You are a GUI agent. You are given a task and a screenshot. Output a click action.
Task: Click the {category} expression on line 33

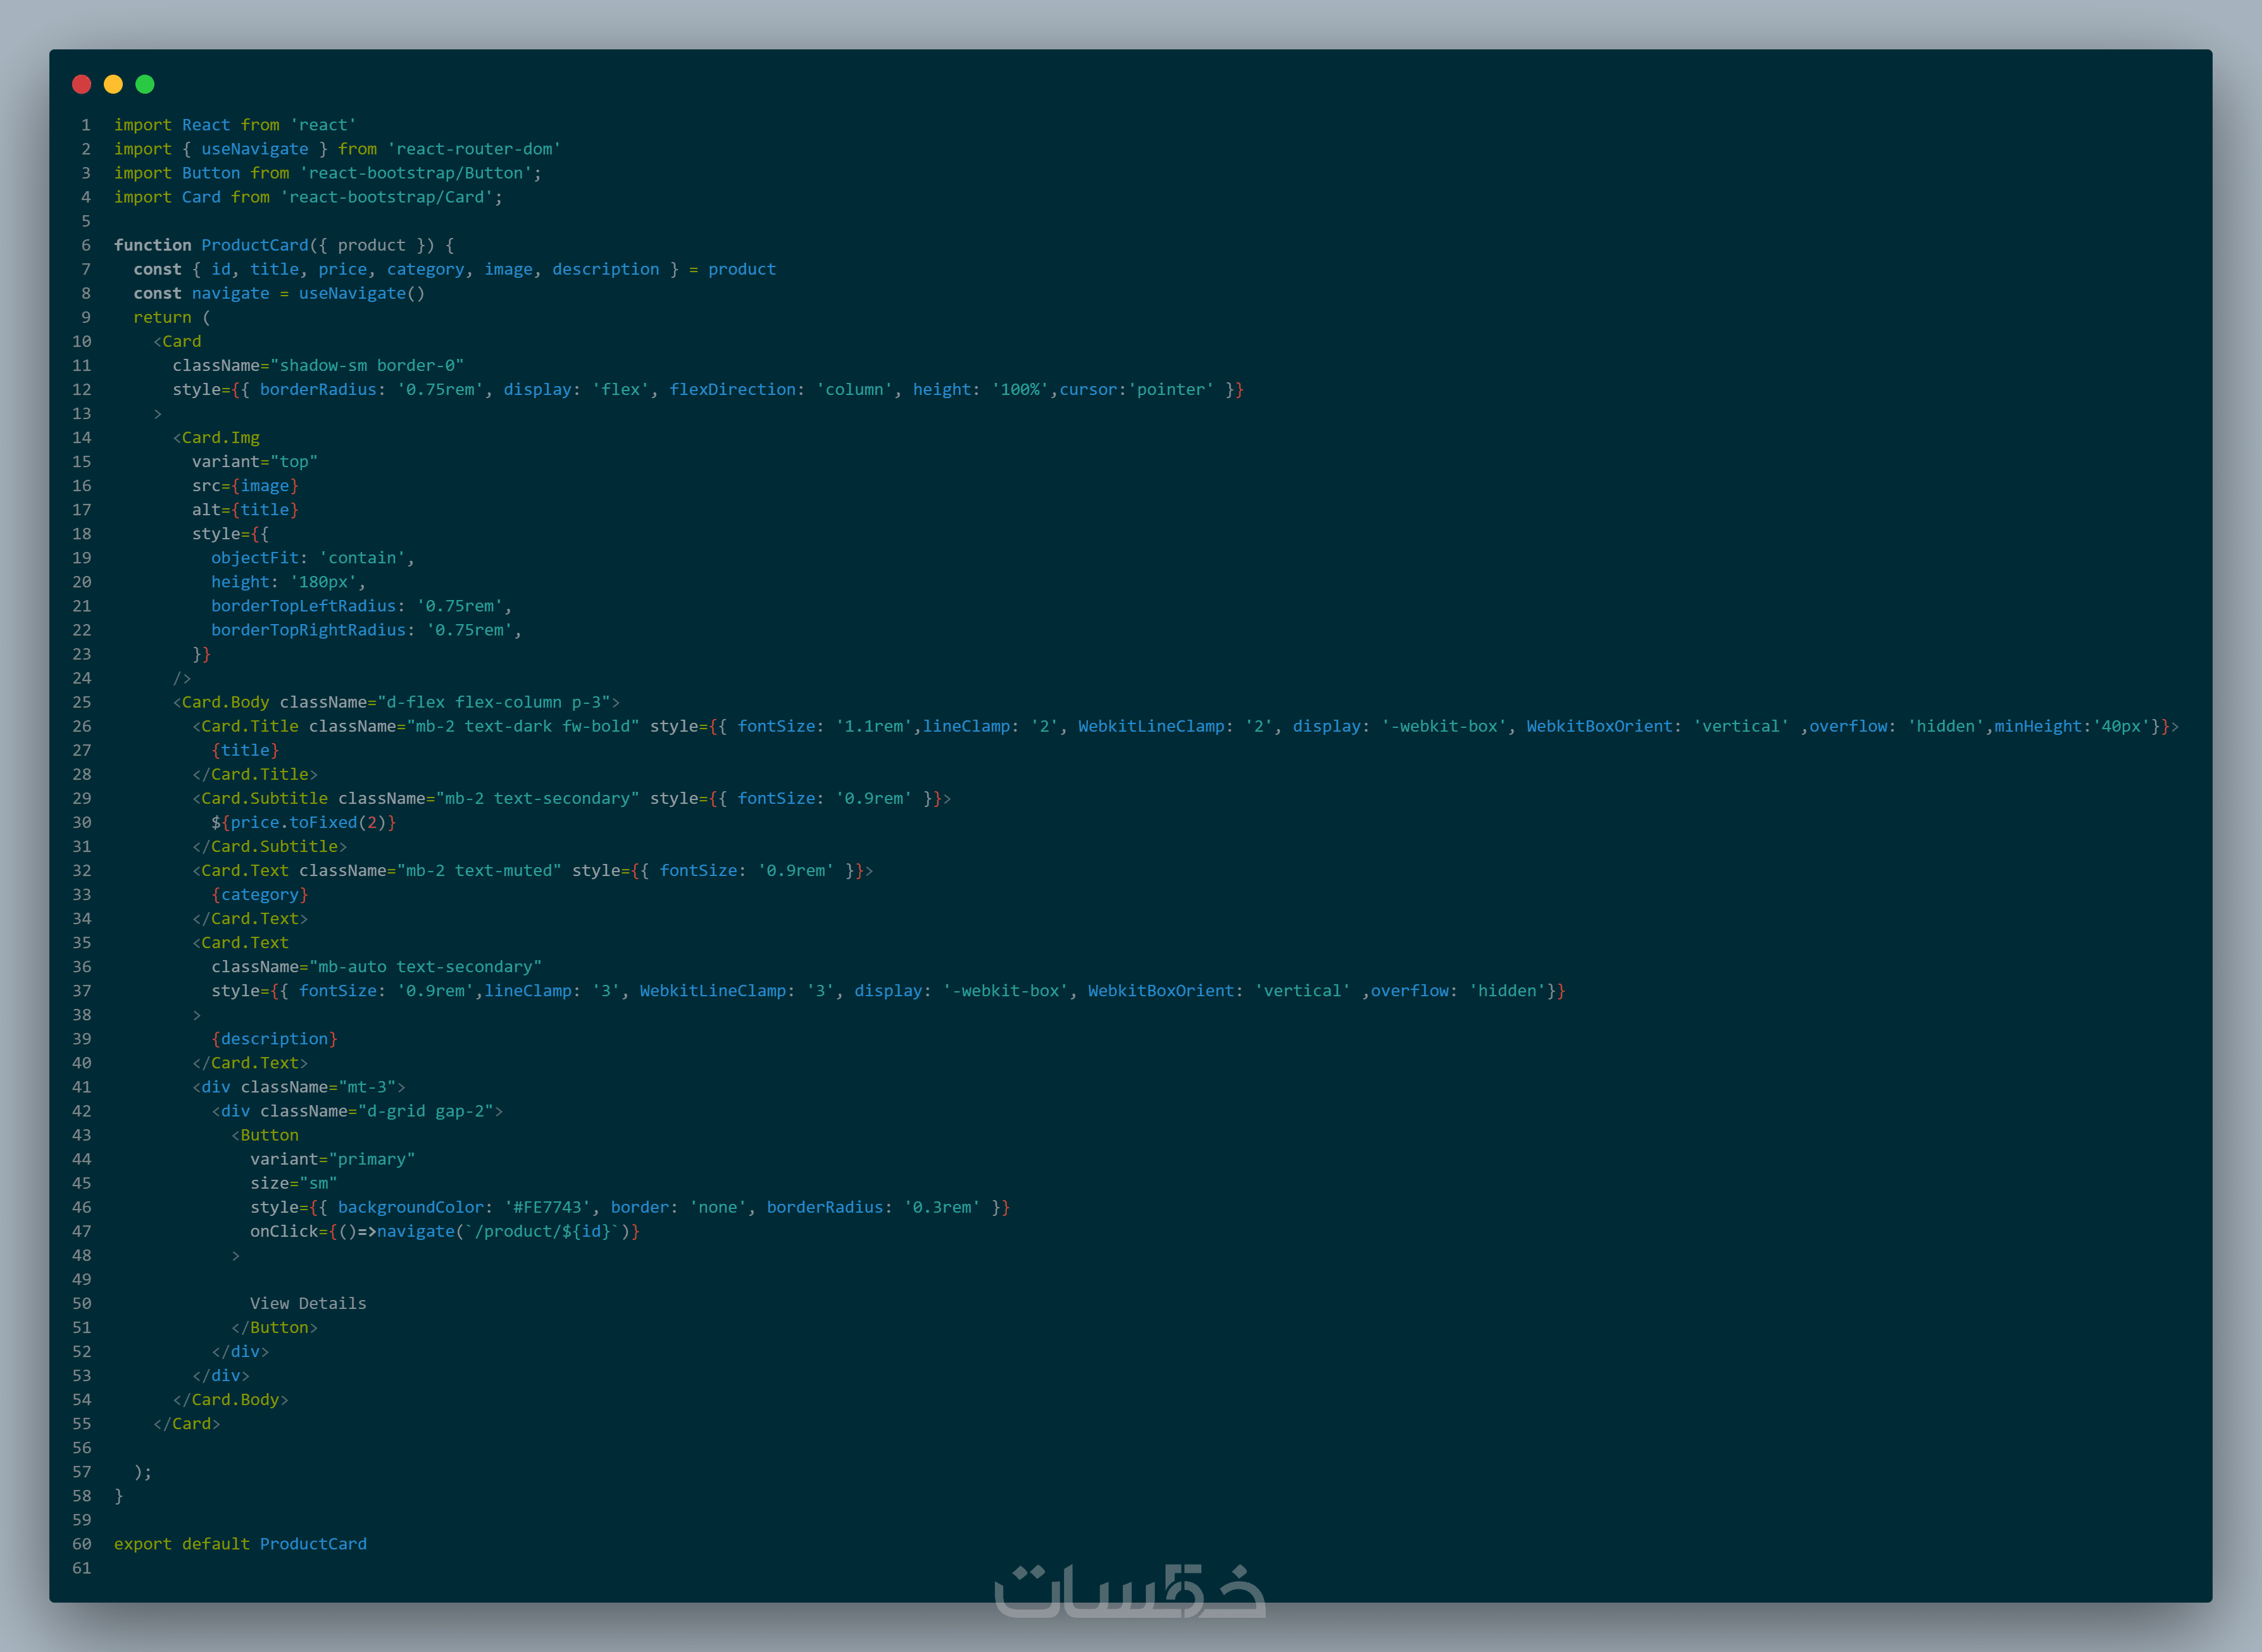tap(259, 895)
